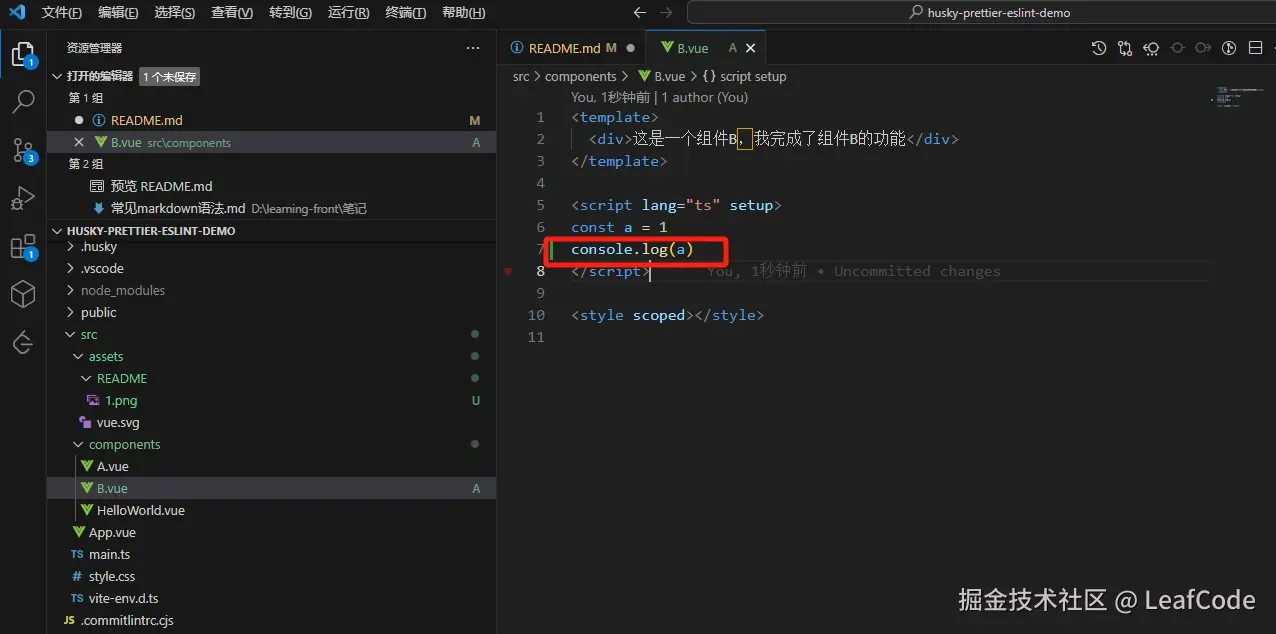The width and height of the screenshot is (1276, 634).
Task: Open the 终端(T) menu
Action: (x=406, y=13)
